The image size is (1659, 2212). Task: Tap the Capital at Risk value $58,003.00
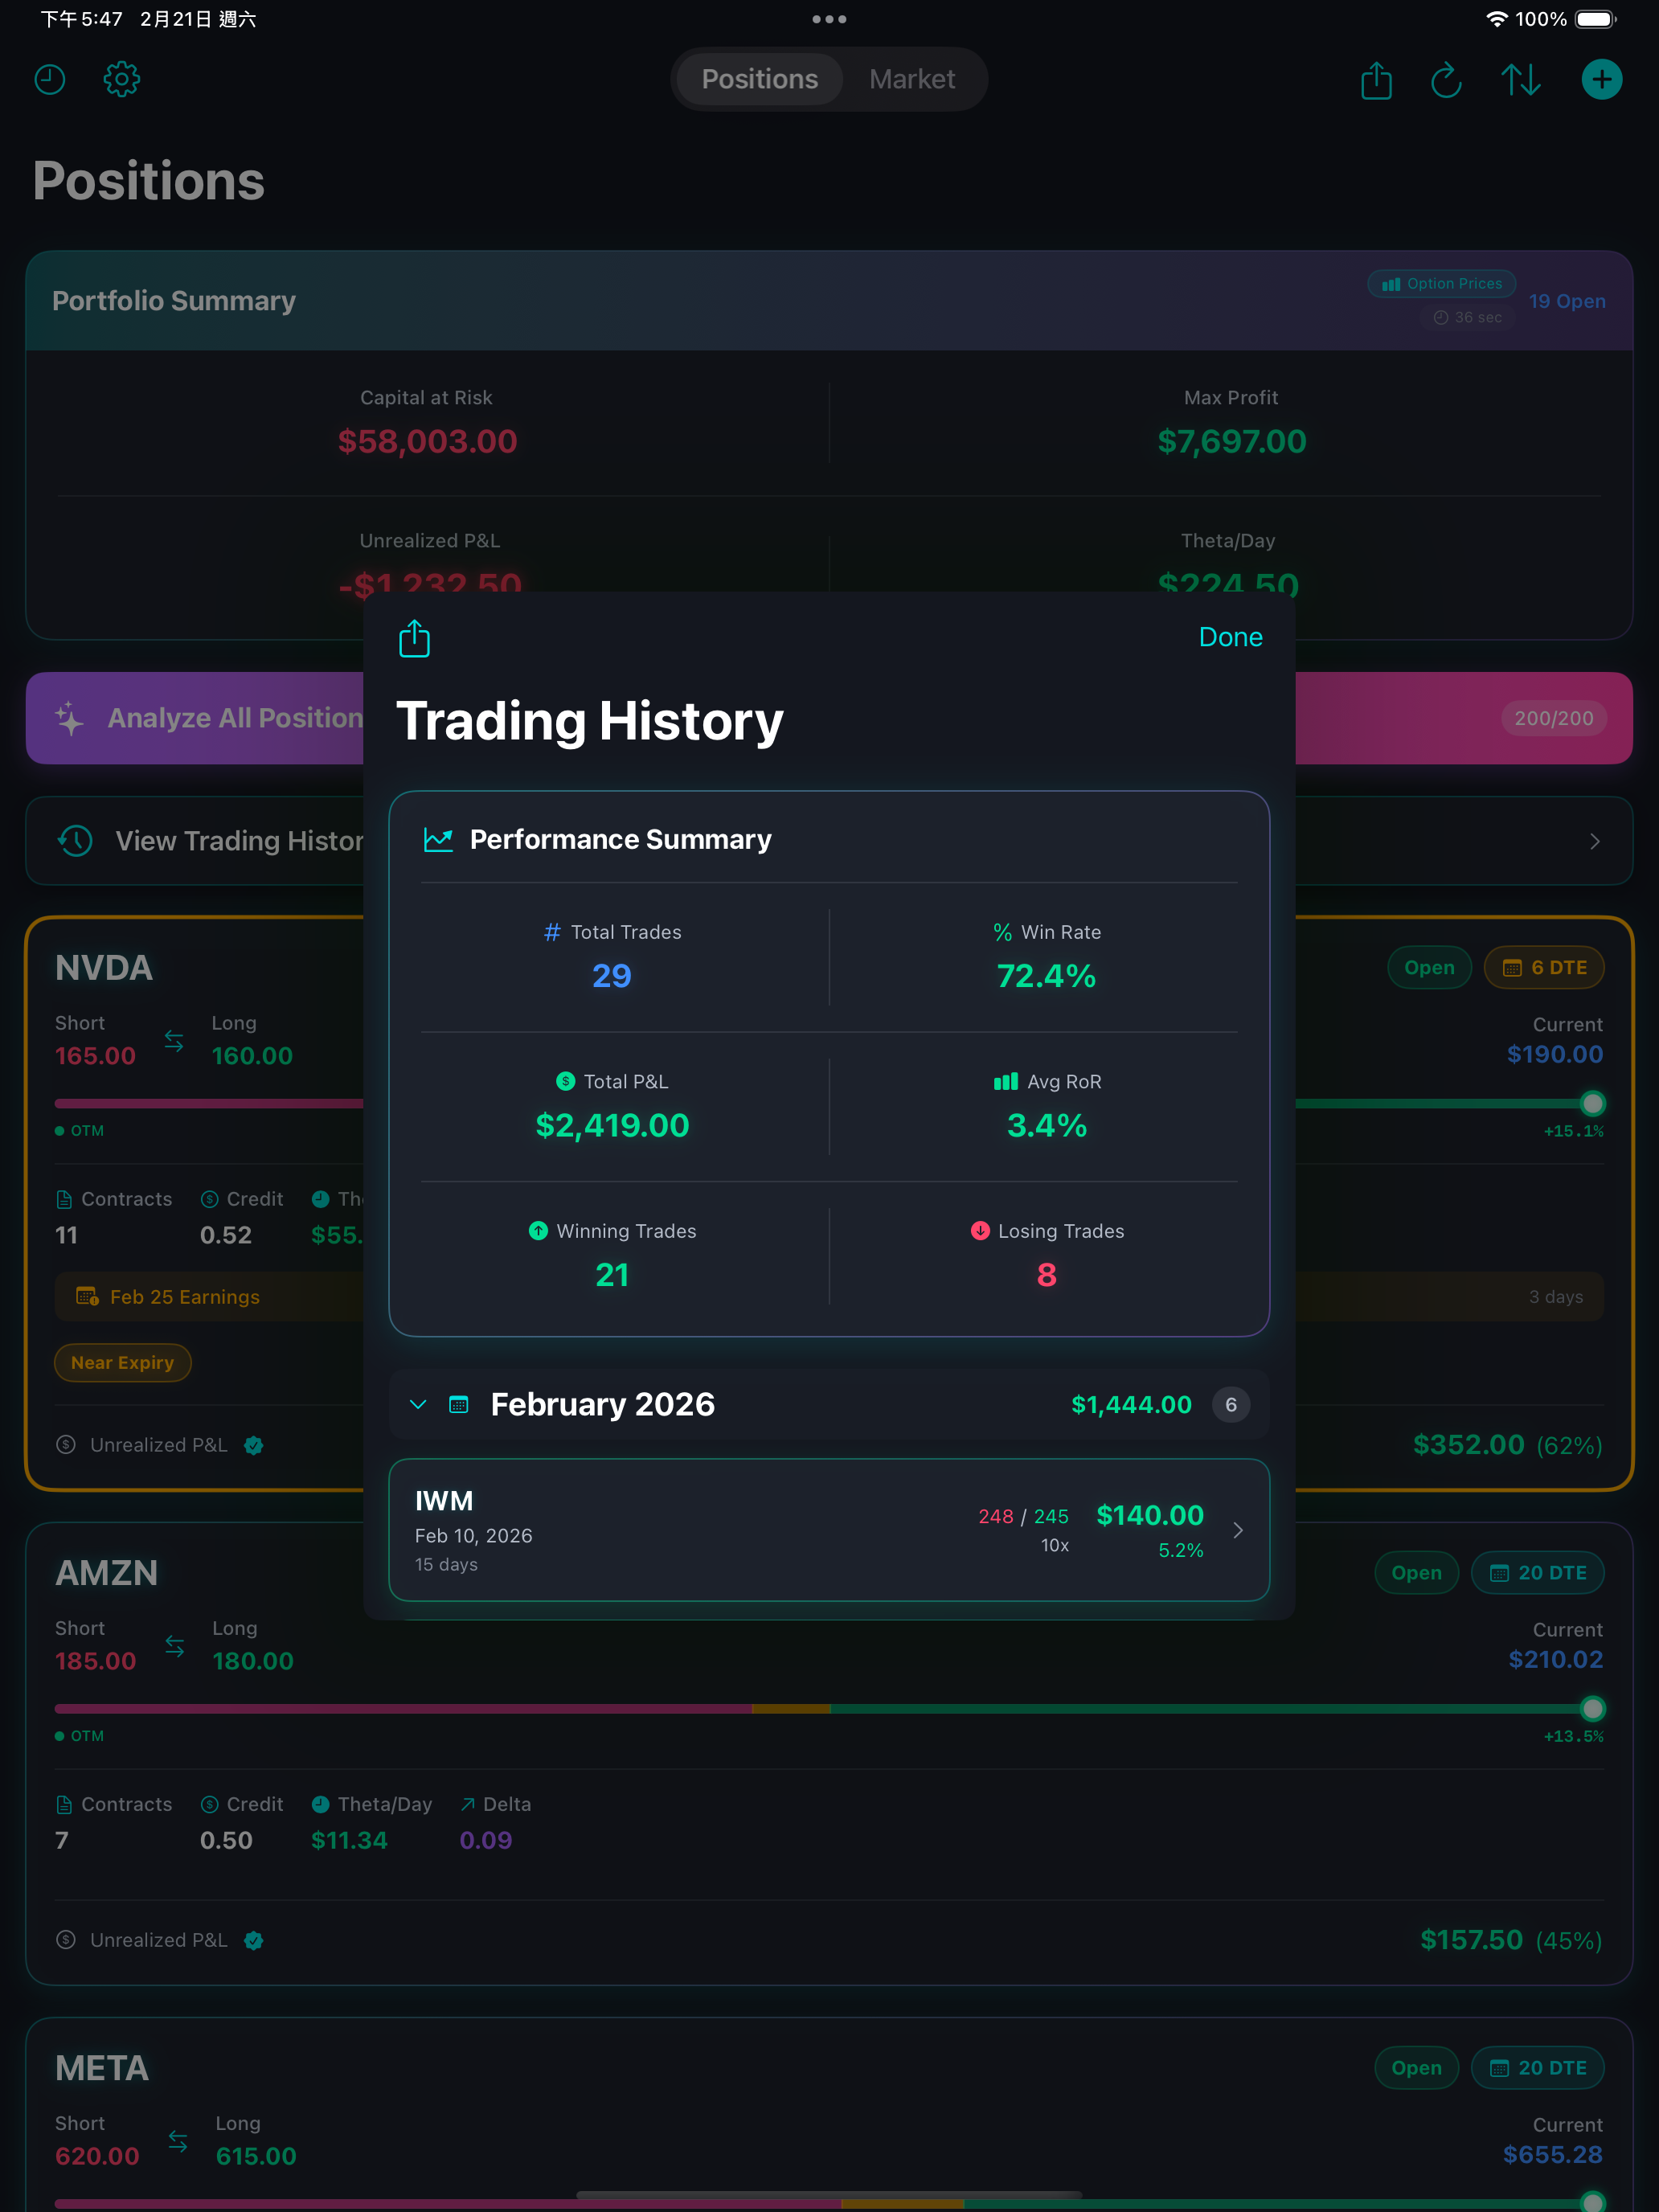(427, 441)
